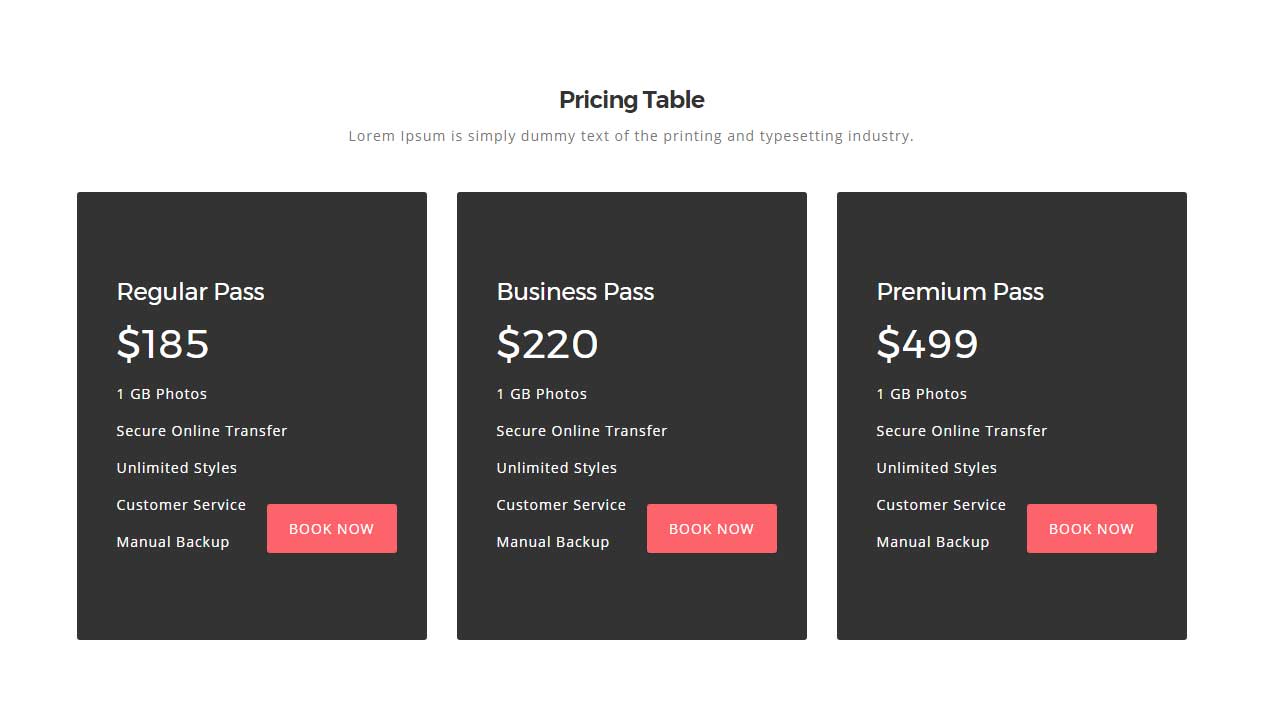Image resolution: width=1263 pixels, height=718 pixels.
Task: Click the $220 price
Action: click(x=547, y=344)
